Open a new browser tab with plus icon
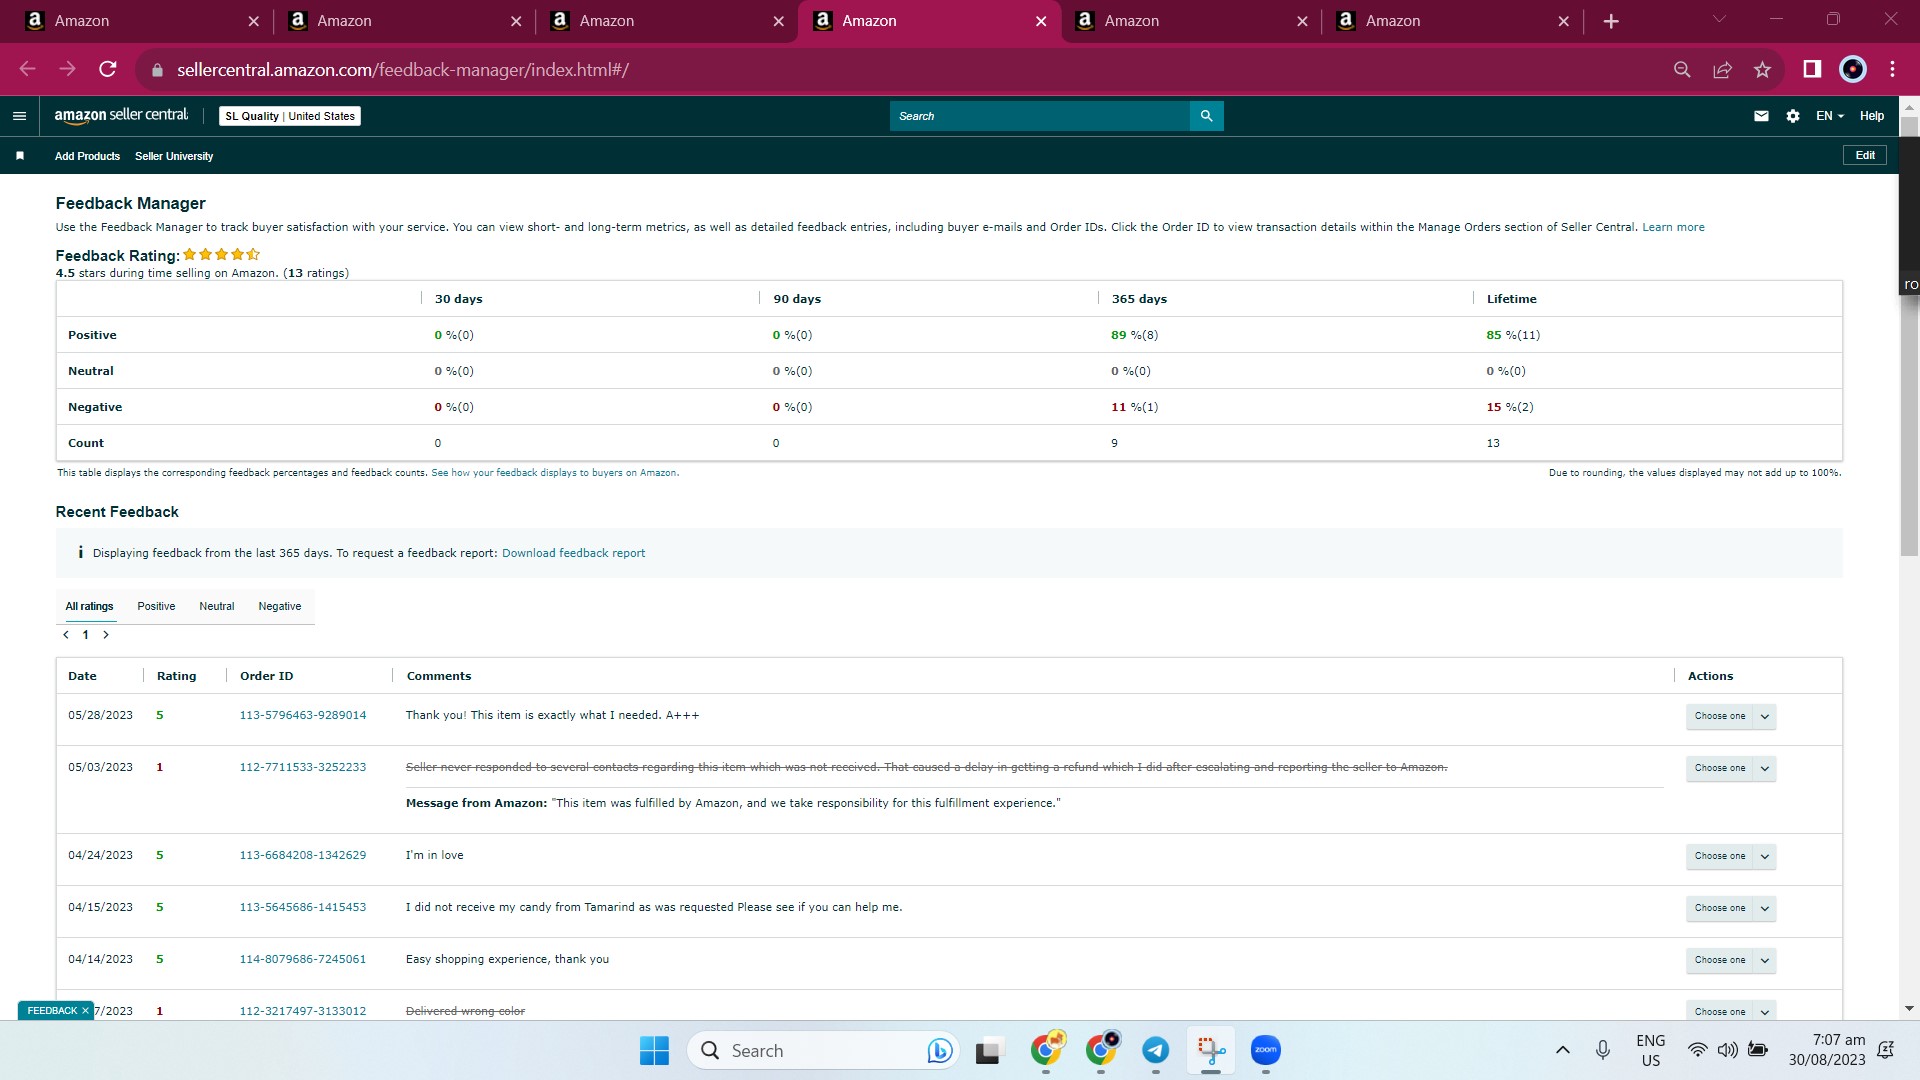The height and width of the screenshot is (1080, 1920). point(1611,21)
